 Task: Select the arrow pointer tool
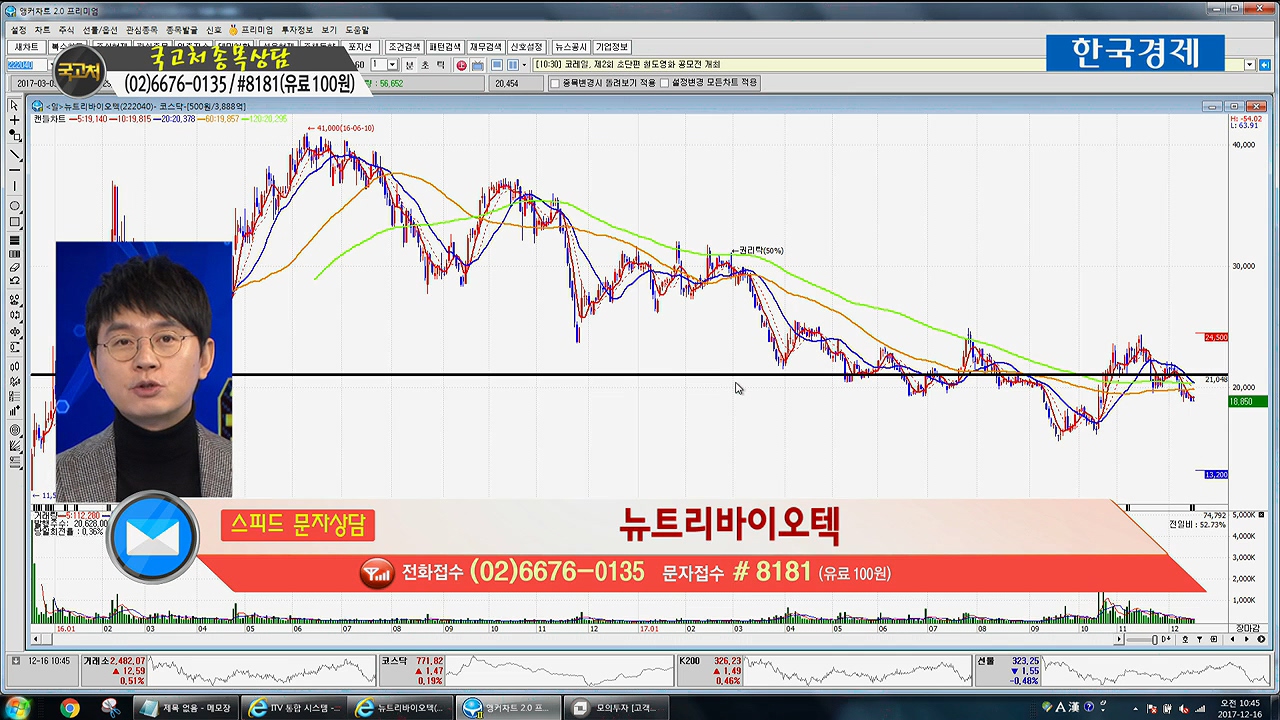[14, 105]
